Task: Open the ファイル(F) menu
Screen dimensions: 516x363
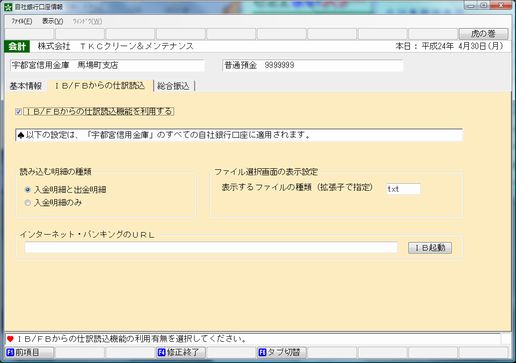Action: click(x=22, y=21)
